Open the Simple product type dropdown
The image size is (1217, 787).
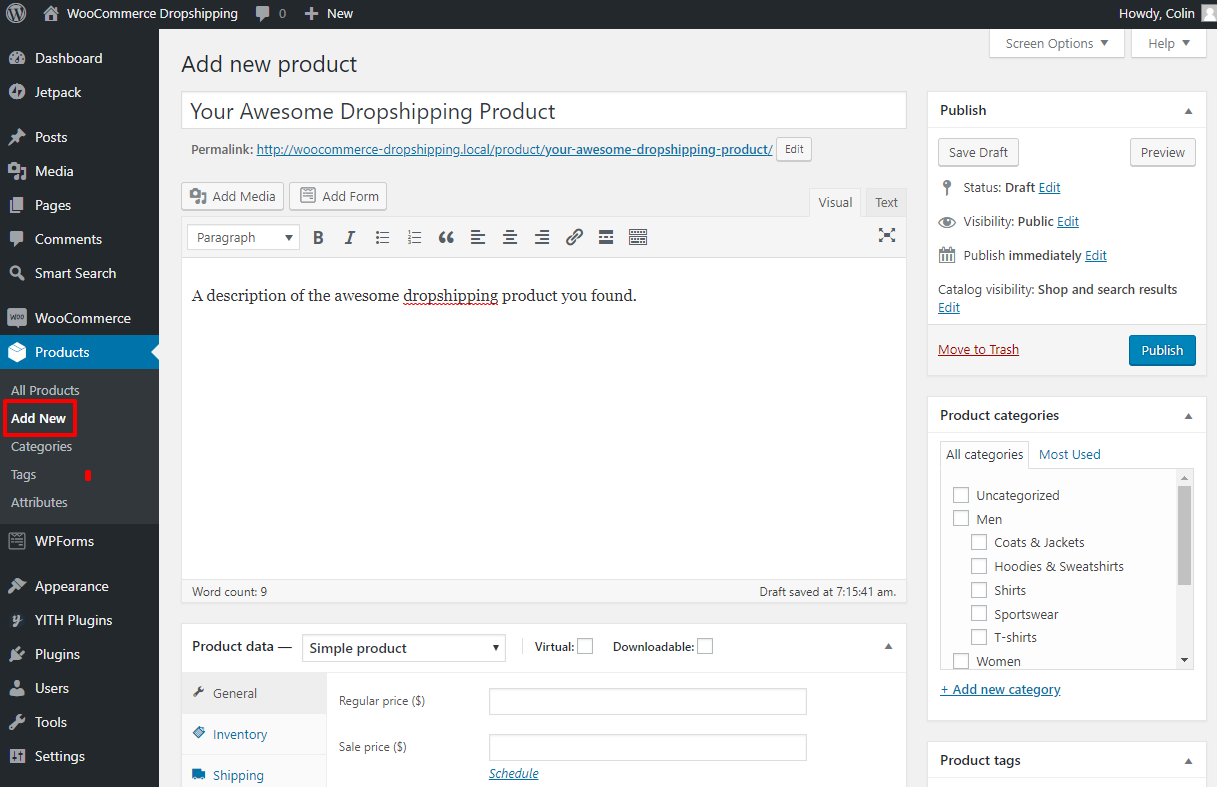[x=403, y=648]
